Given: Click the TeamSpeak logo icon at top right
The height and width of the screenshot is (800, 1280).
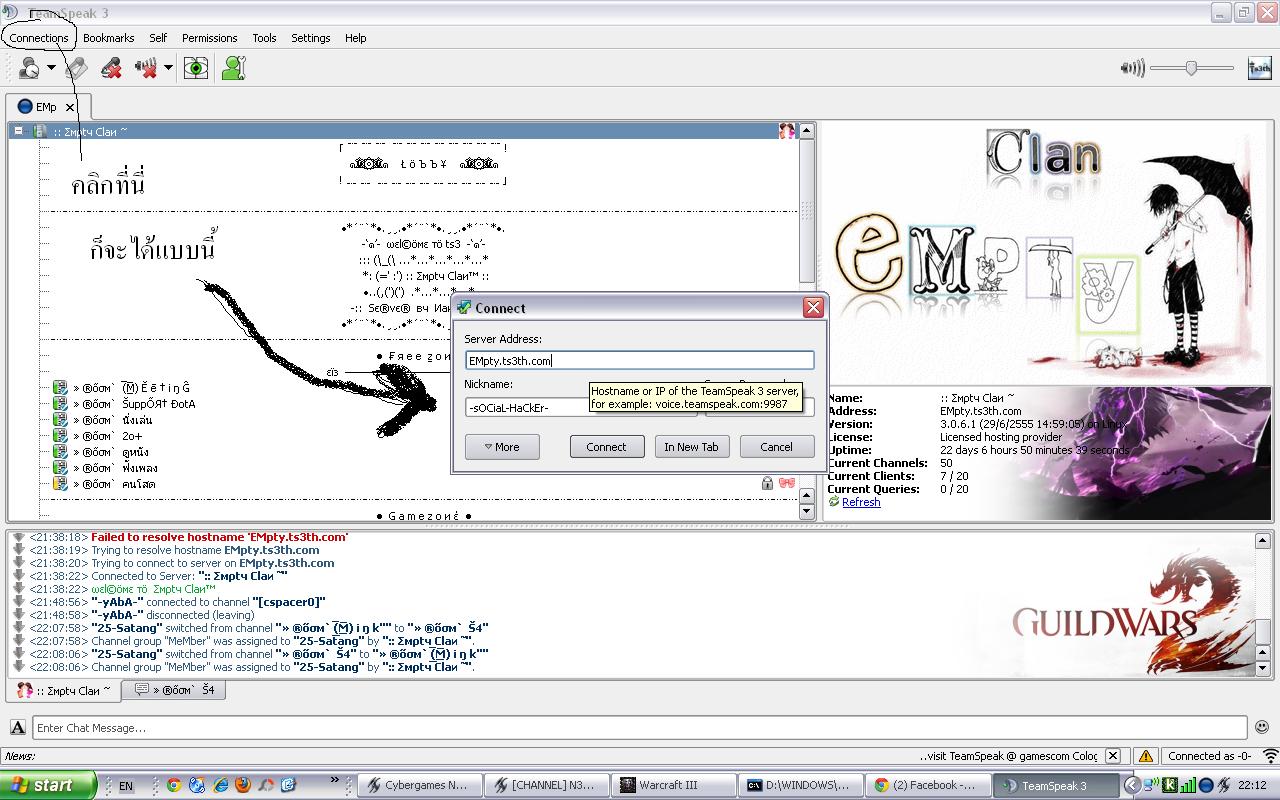Looking at the screenshot, I should click(1259, 68).
